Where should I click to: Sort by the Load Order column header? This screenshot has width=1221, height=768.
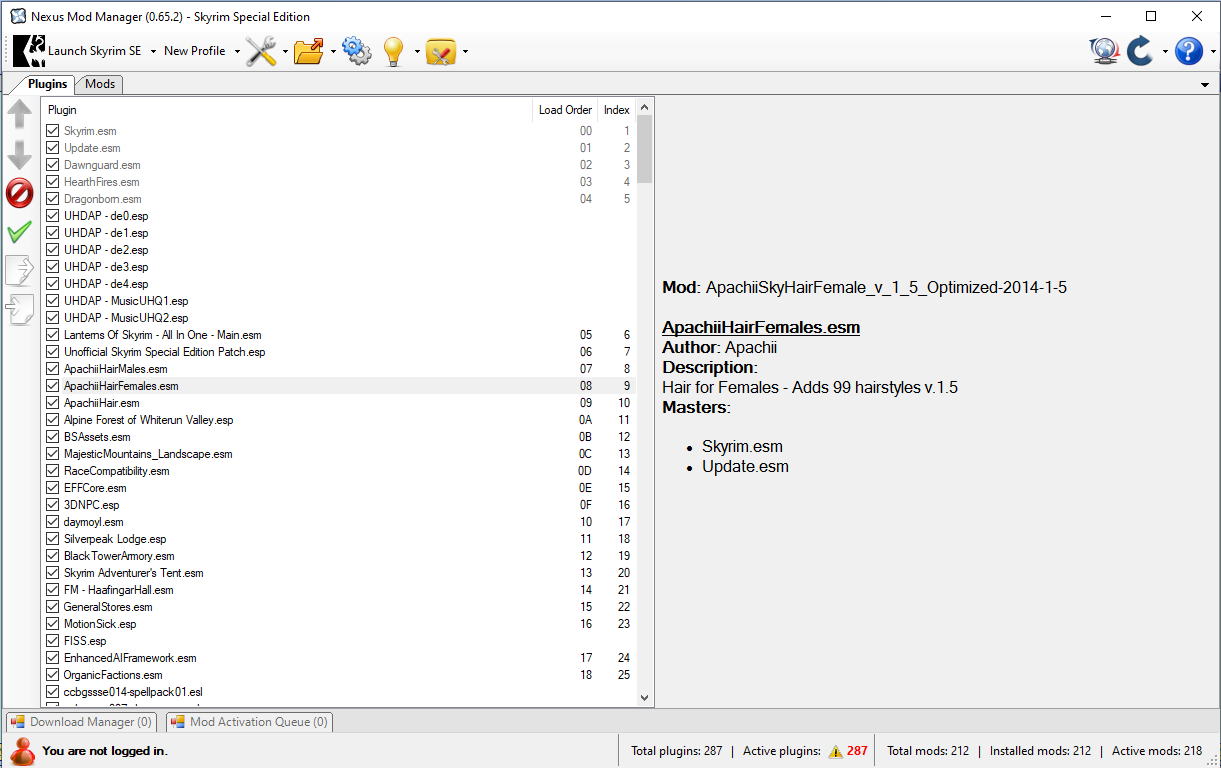coord(565,110)
